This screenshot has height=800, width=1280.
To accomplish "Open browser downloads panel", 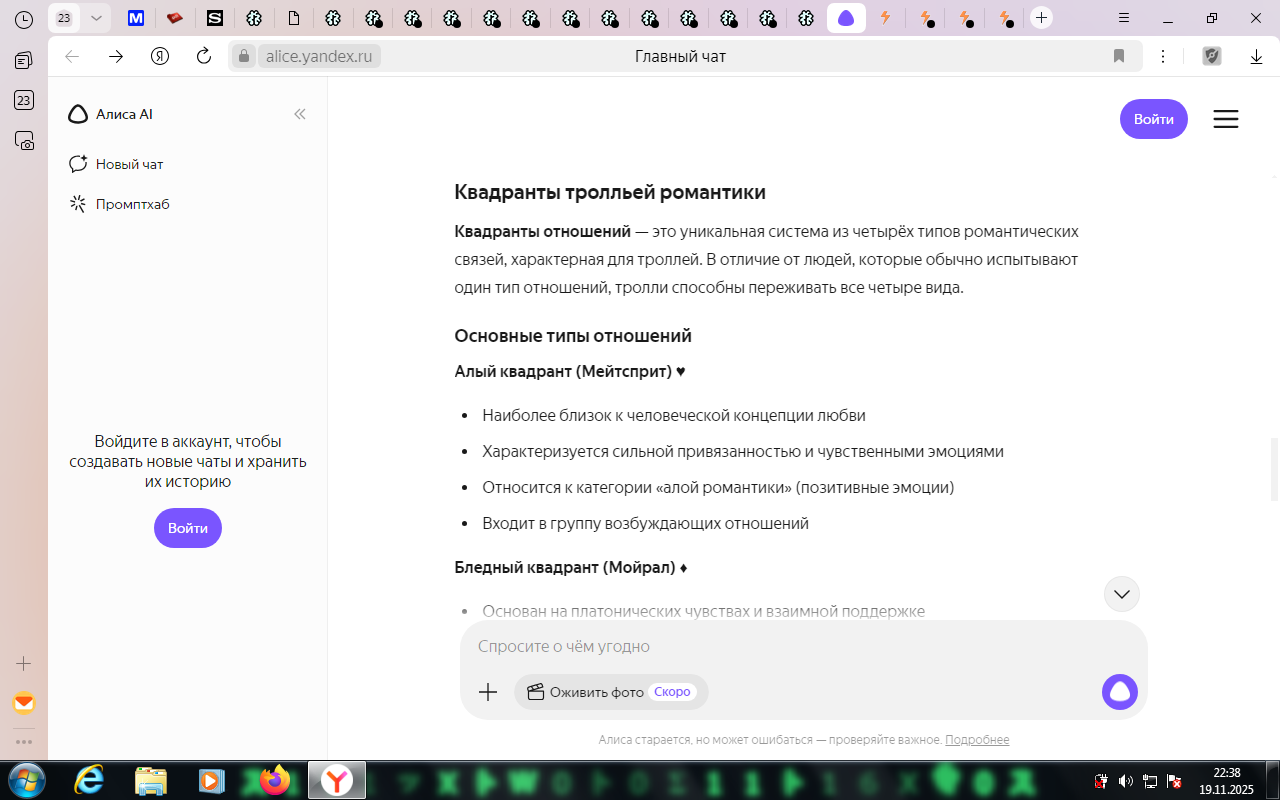I will coord(1256,56).
